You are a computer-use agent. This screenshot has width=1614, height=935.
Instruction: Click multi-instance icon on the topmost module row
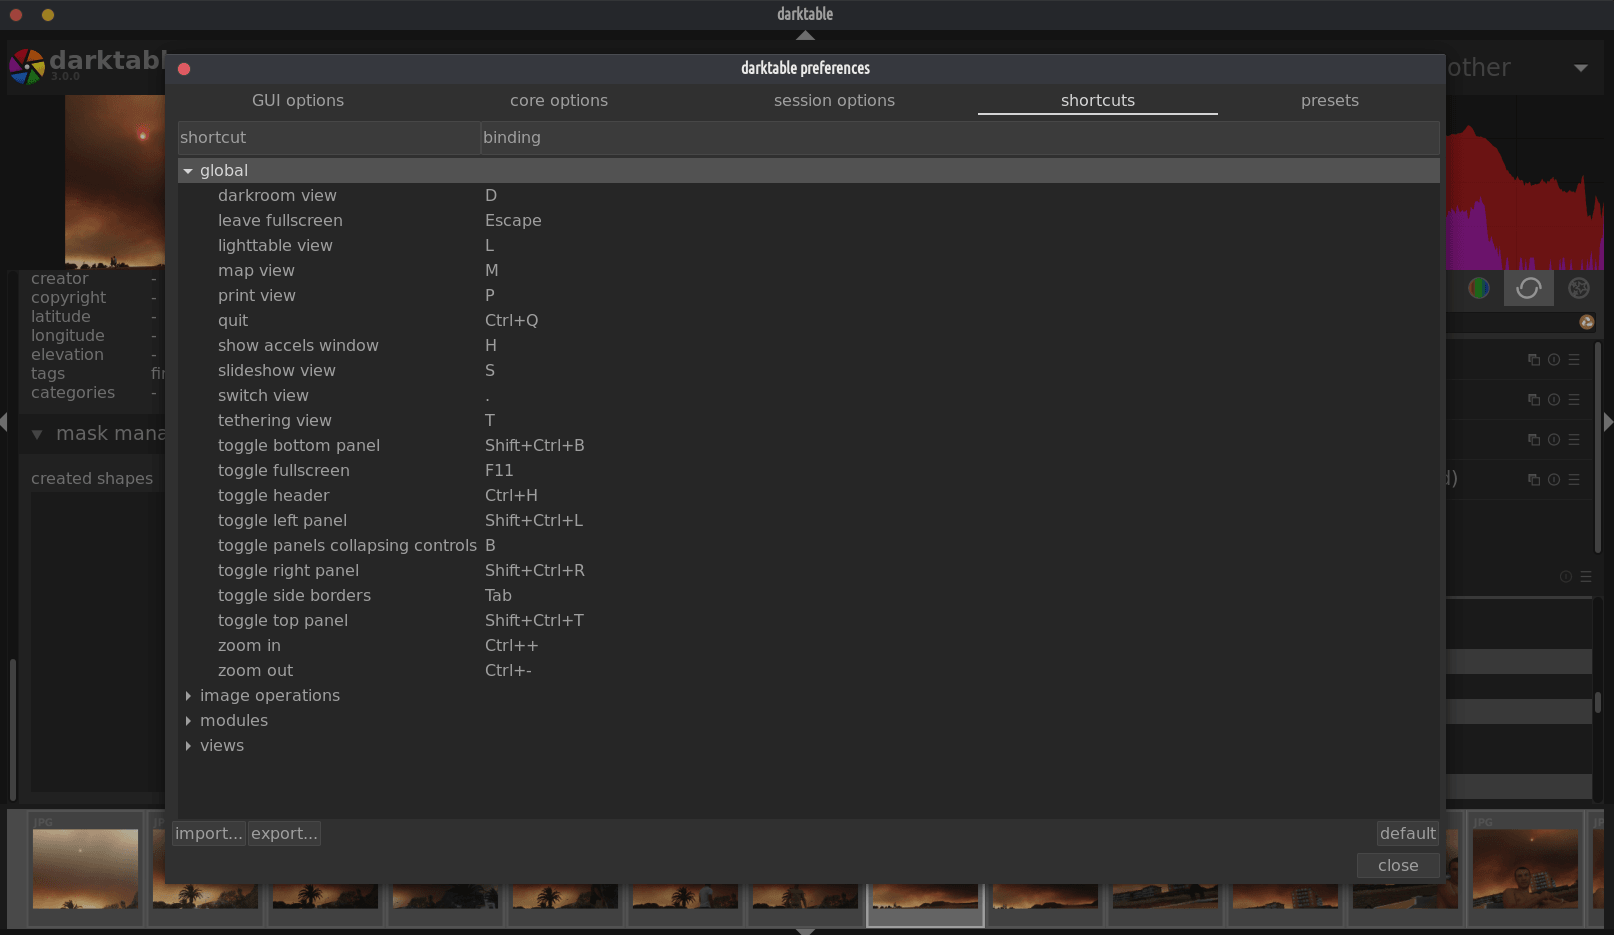1533,360
